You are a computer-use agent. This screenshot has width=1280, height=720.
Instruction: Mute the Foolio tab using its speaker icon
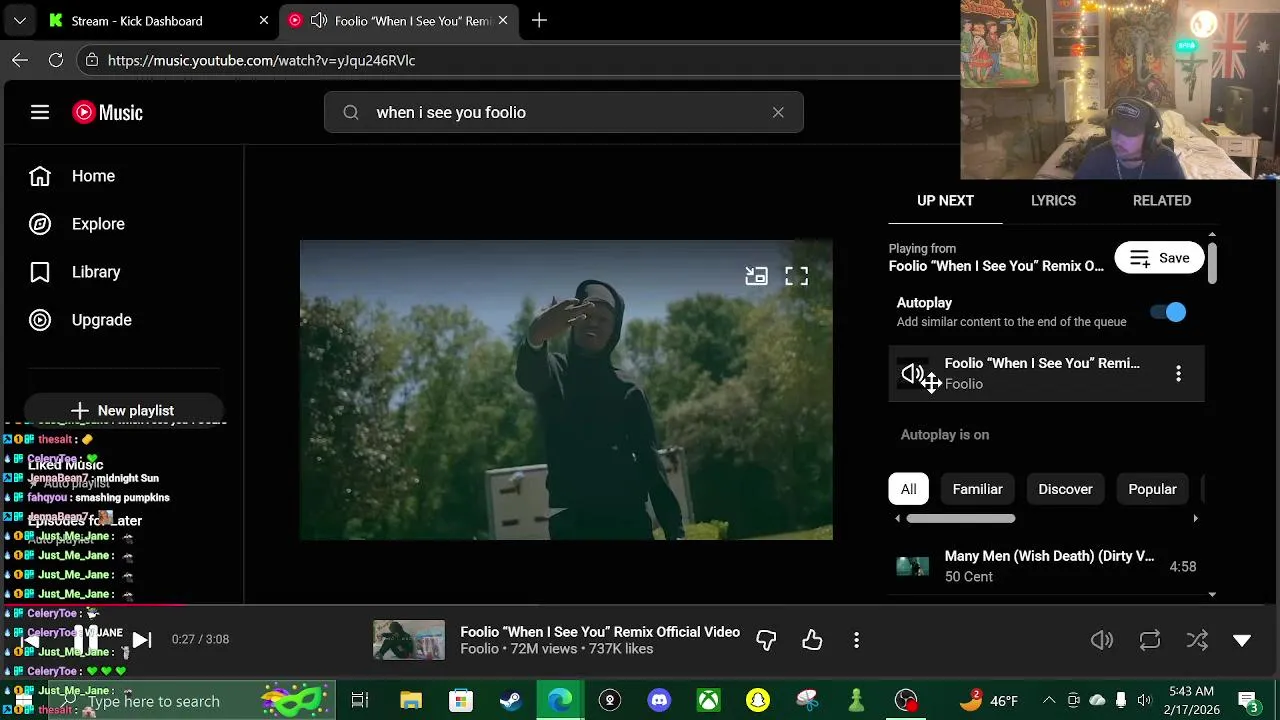click(x=318, y=20)
